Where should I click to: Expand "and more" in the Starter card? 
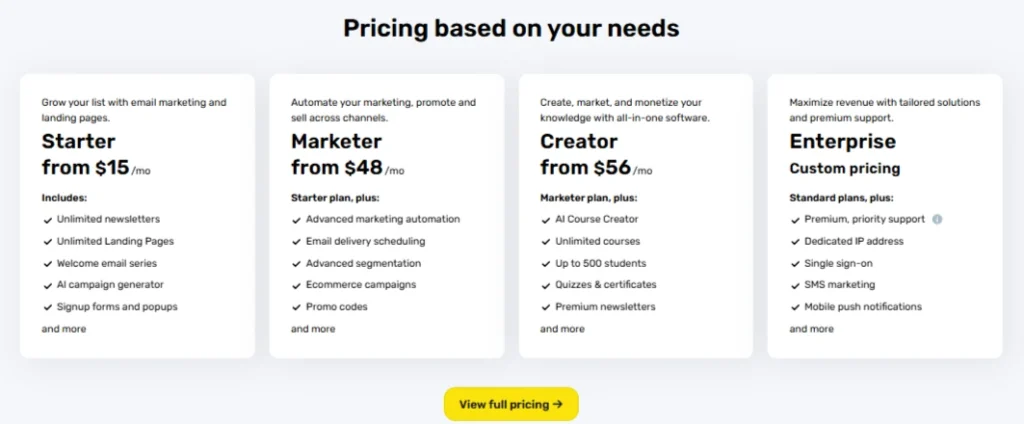click(x=64, y=329)
